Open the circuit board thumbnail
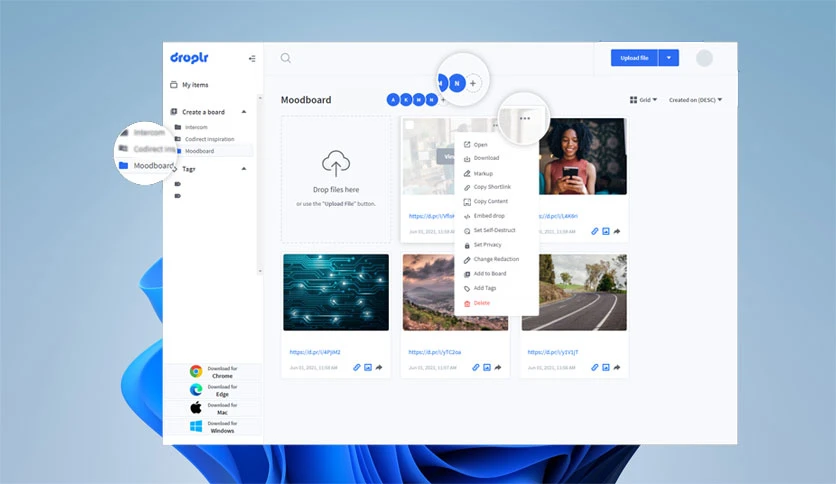 click(336, 292)
